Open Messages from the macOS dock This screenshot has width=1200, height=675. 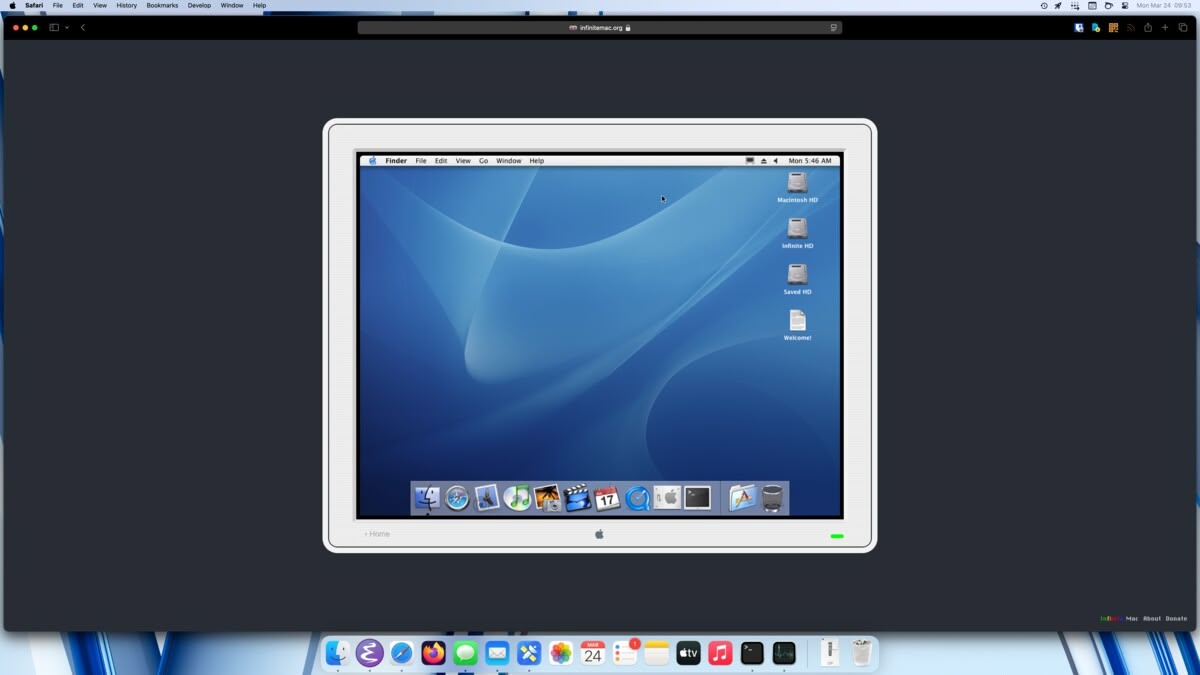coord(465,653)
